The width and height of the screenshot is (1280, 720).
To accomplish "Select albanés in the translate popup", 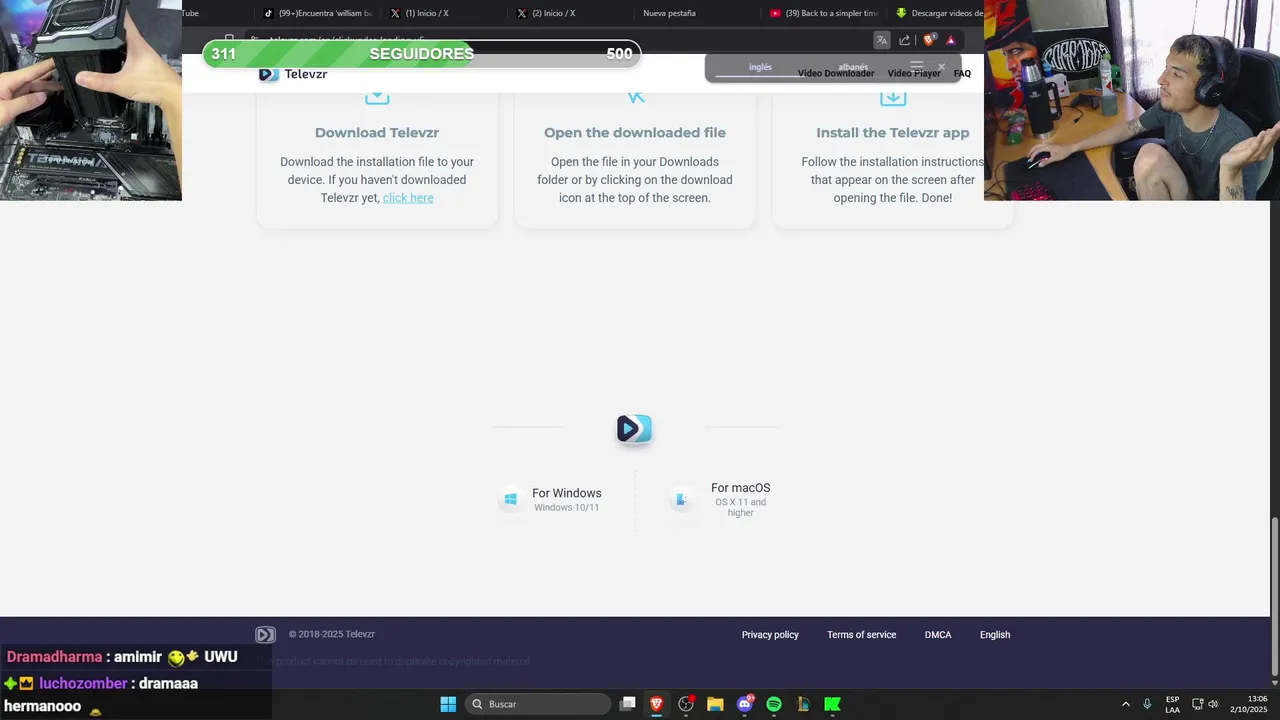I will pos(853,67).
